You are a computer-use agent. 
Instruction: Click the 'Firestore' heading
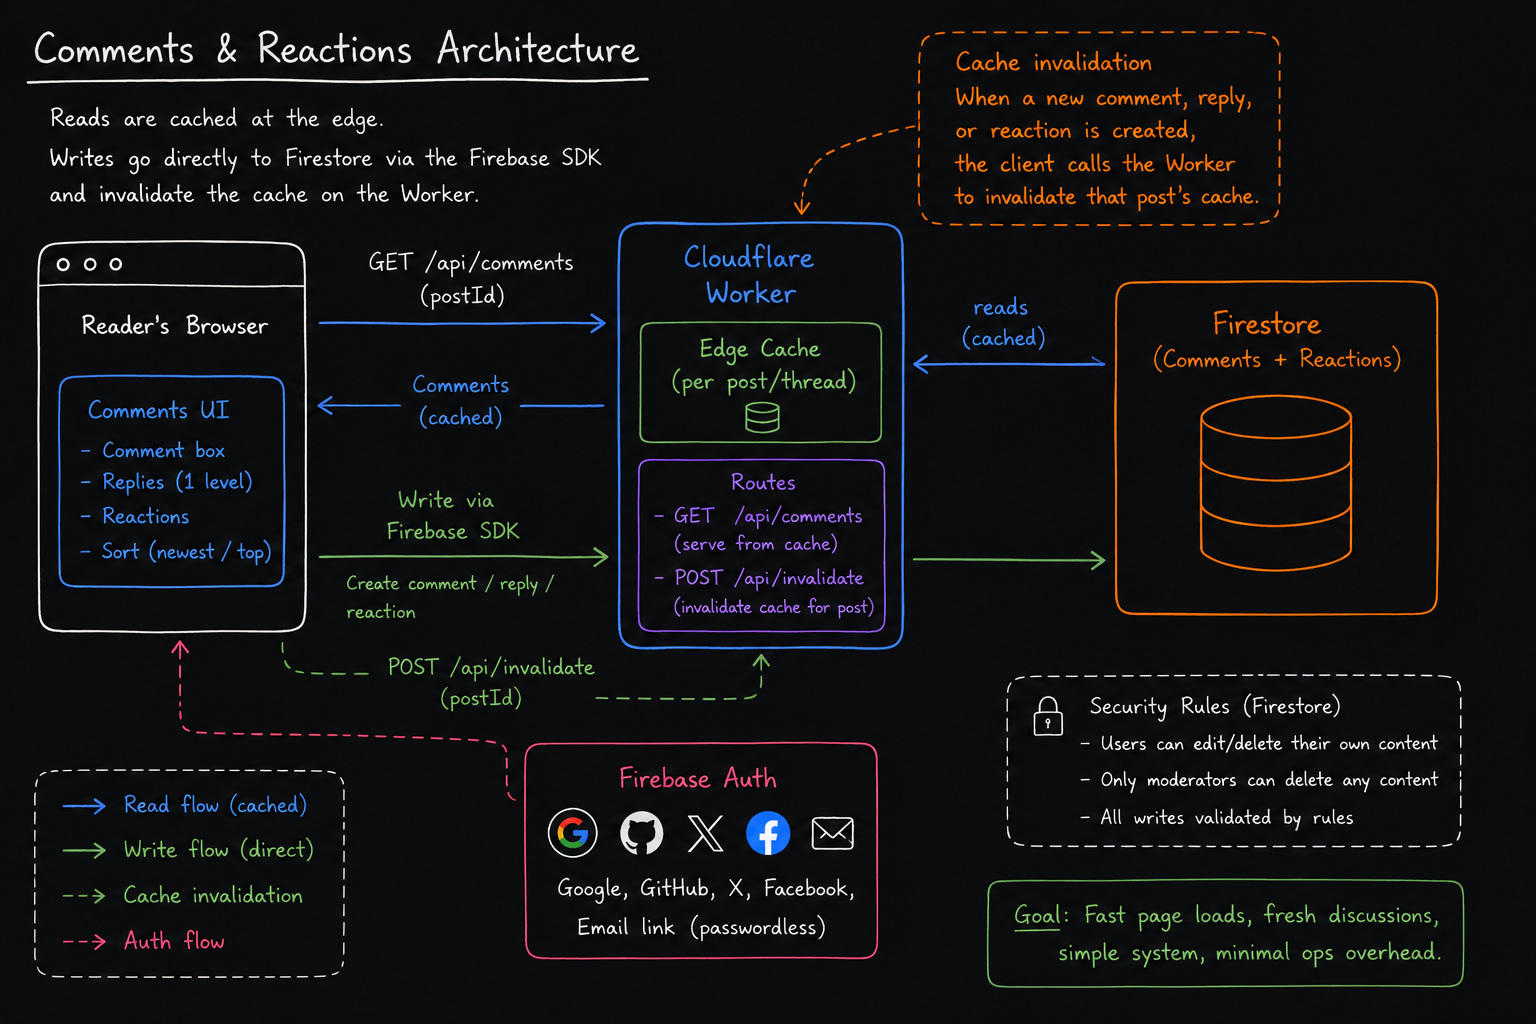(1267, 324)
